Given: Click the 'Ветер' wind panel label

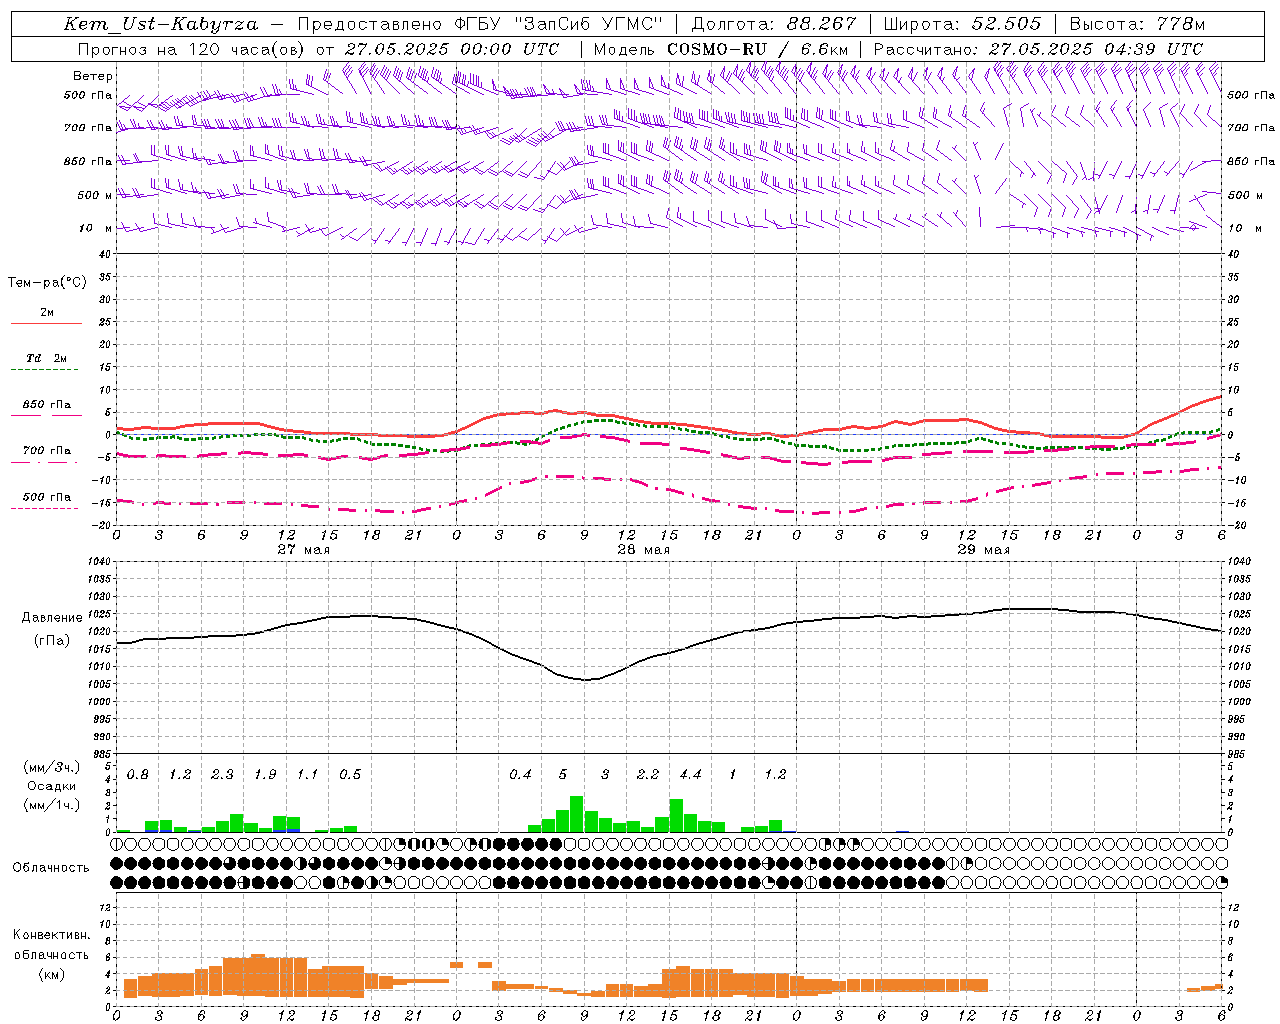Looking at the screenshot, I should click(93, 76).
